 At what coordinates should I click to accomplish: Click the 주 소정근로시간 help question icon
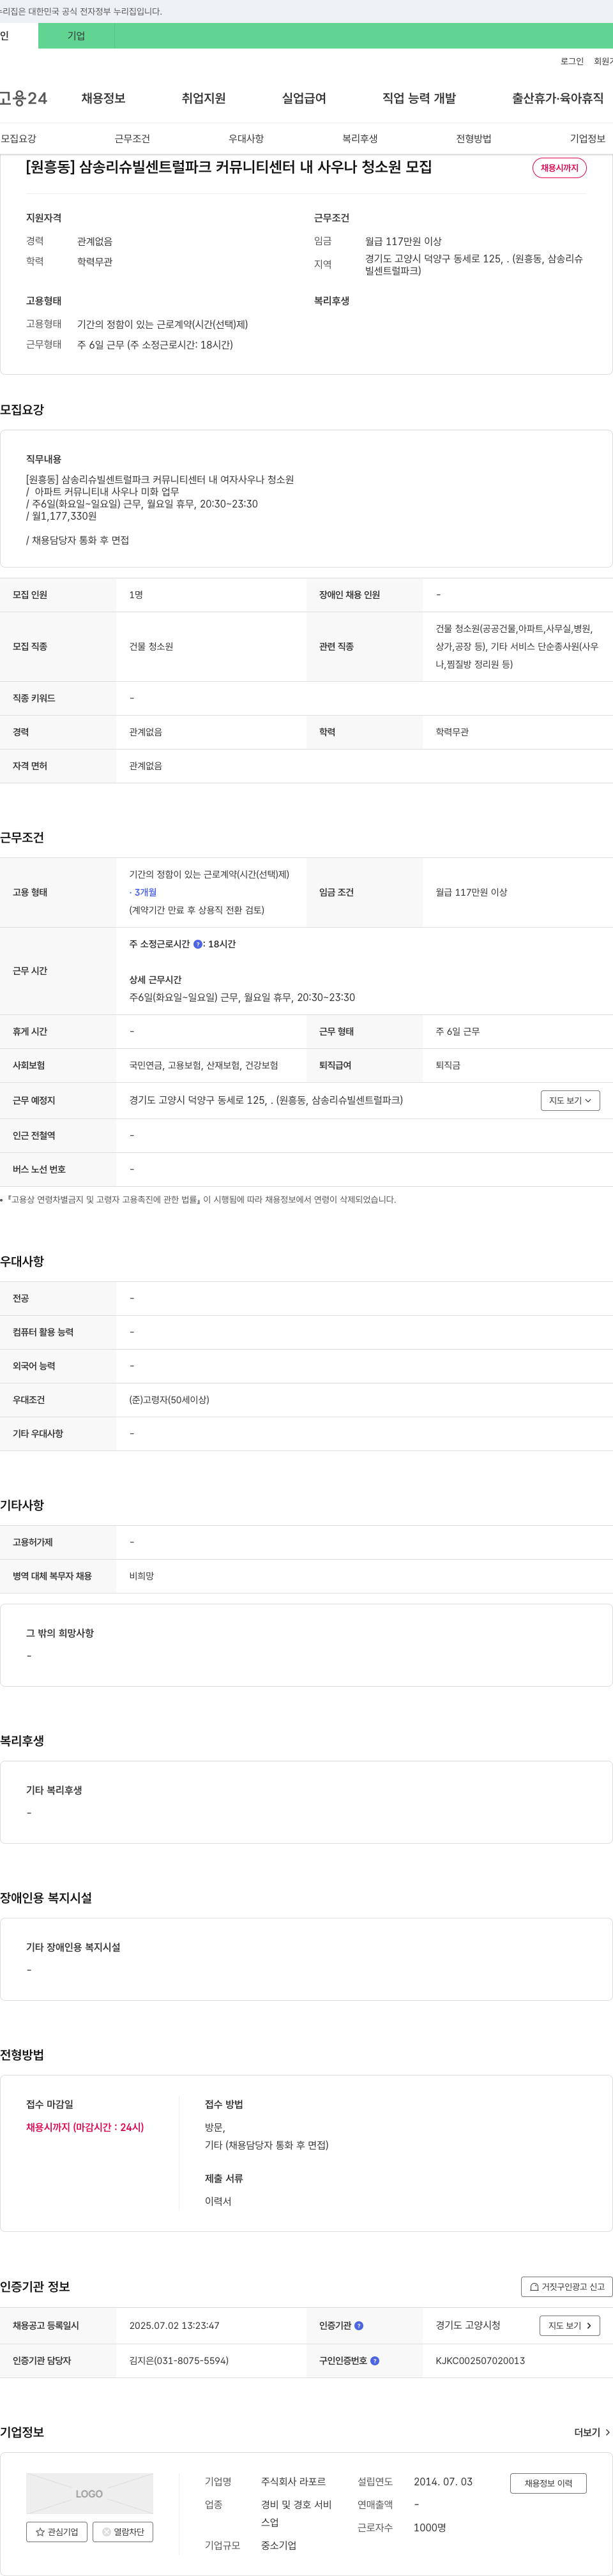(198, 944)
